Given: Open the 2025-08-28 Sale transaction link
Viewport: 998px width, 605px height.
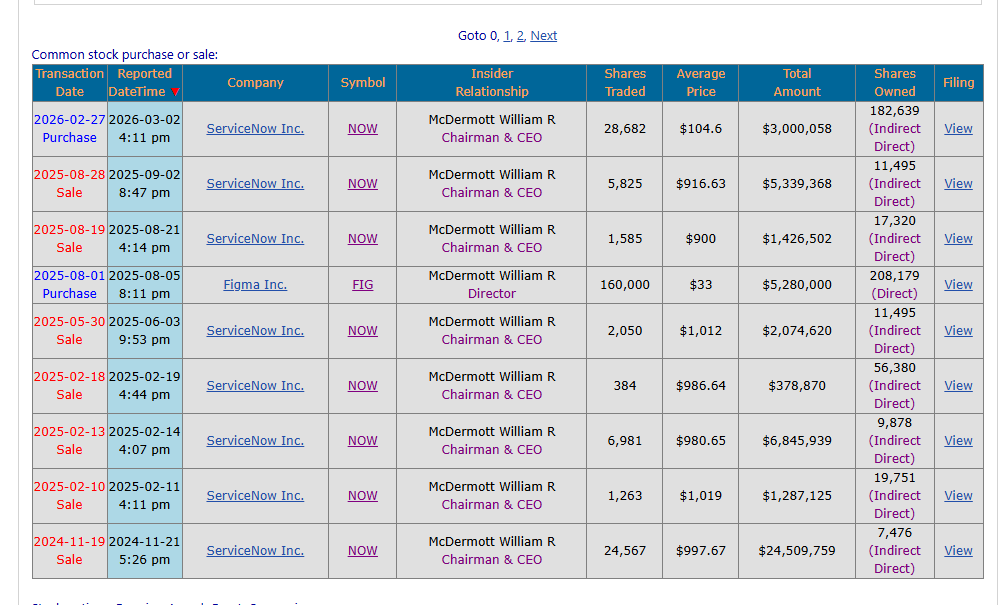Looking at the screenshot, I should click(x=69, y=183).
